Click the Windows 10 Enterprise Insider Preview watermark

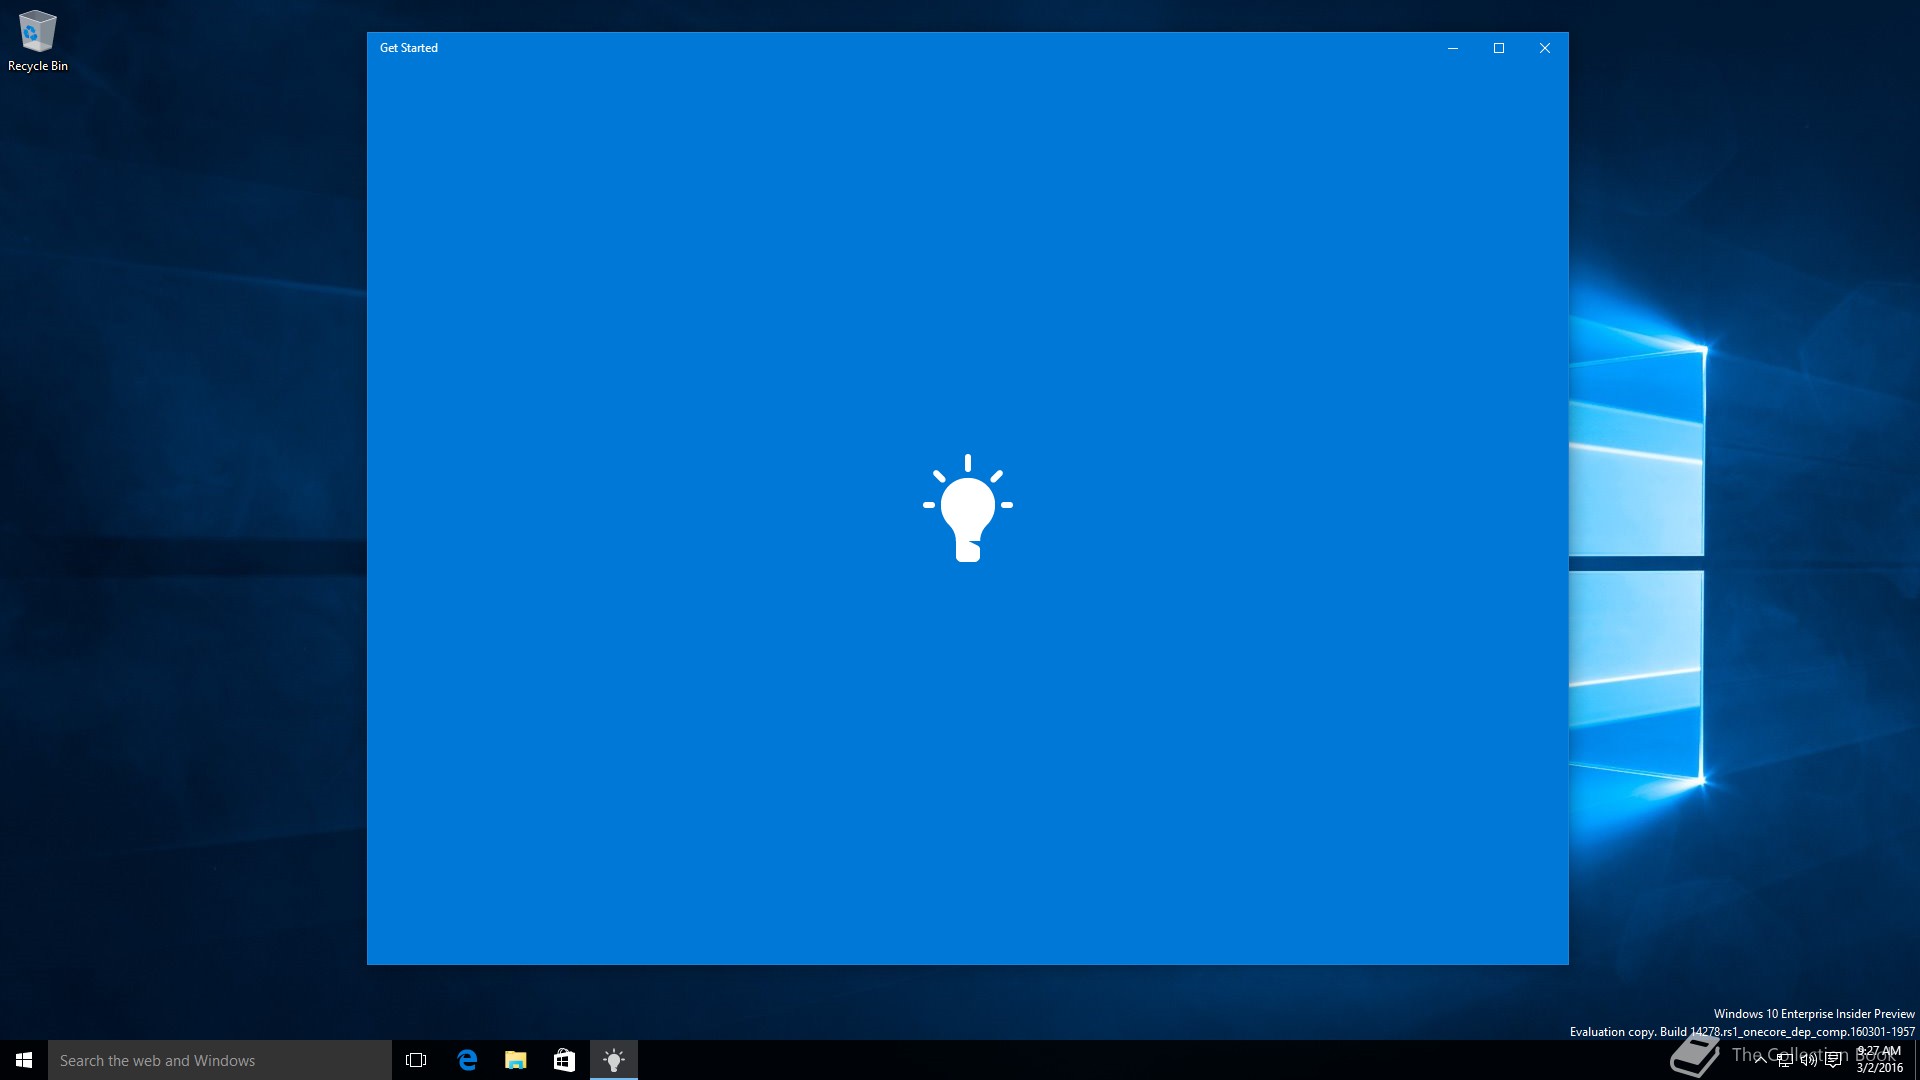(1814, 1014)
